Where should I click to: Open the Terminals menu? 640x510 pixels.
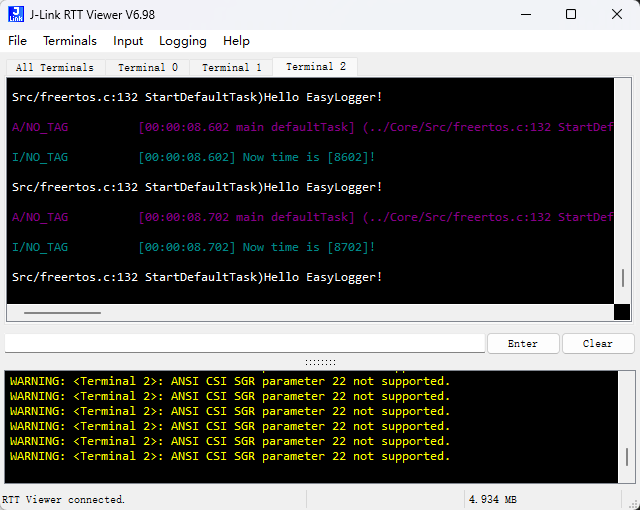(70, 41)
